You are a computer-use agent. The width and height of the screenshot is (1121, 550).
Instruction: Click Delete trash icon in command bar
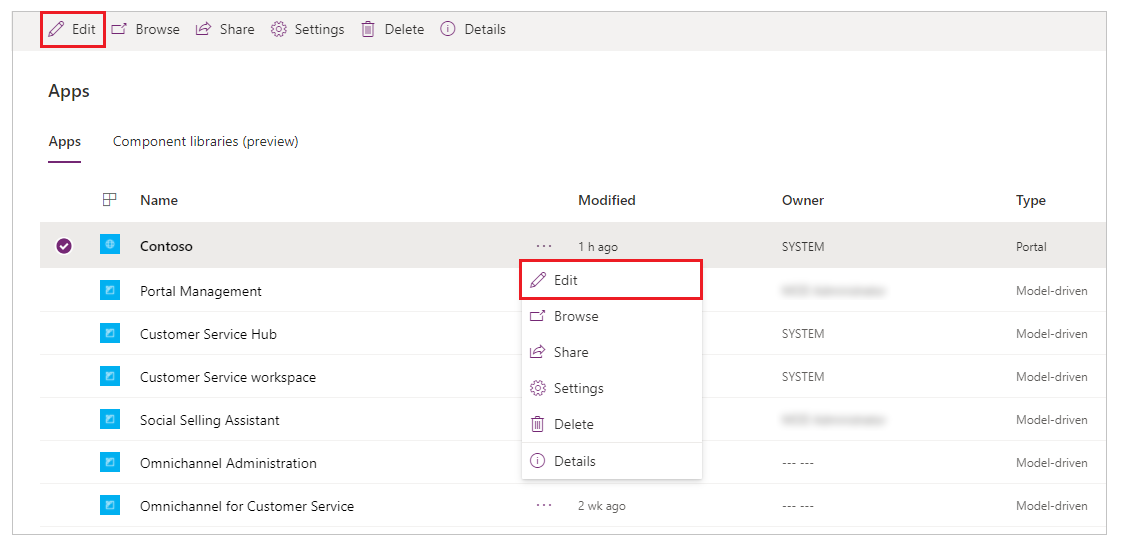pyautogui.click(x=368, y=30)
